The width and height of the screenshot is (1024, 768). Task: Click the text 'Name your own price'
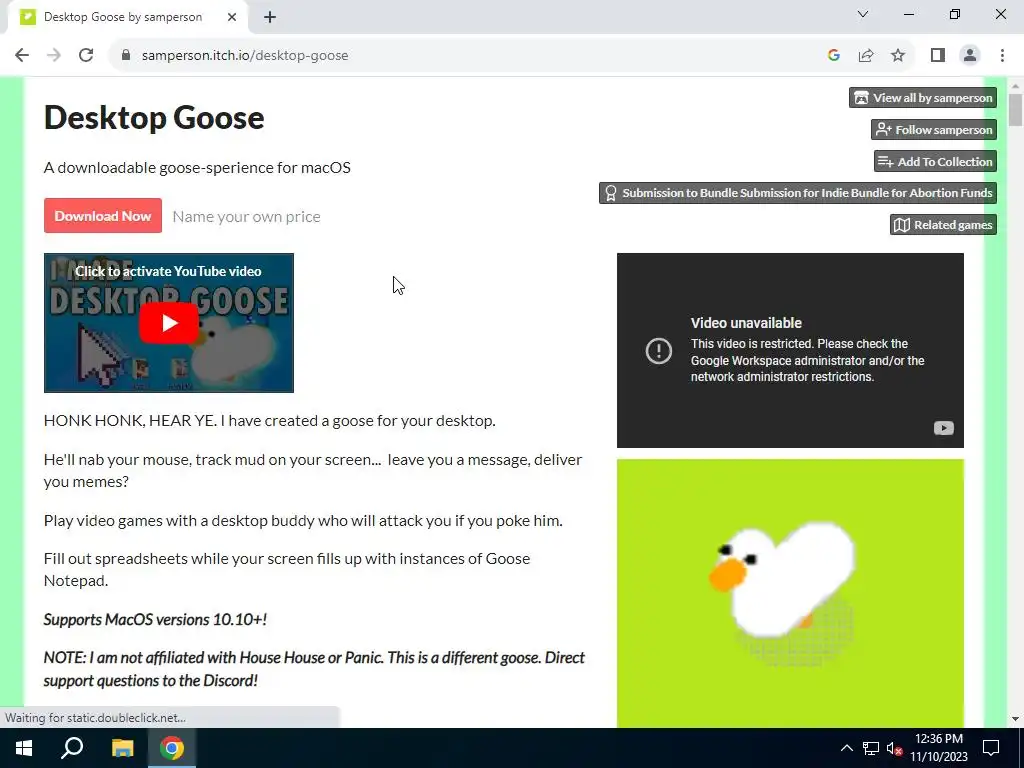tap(246, 217)
